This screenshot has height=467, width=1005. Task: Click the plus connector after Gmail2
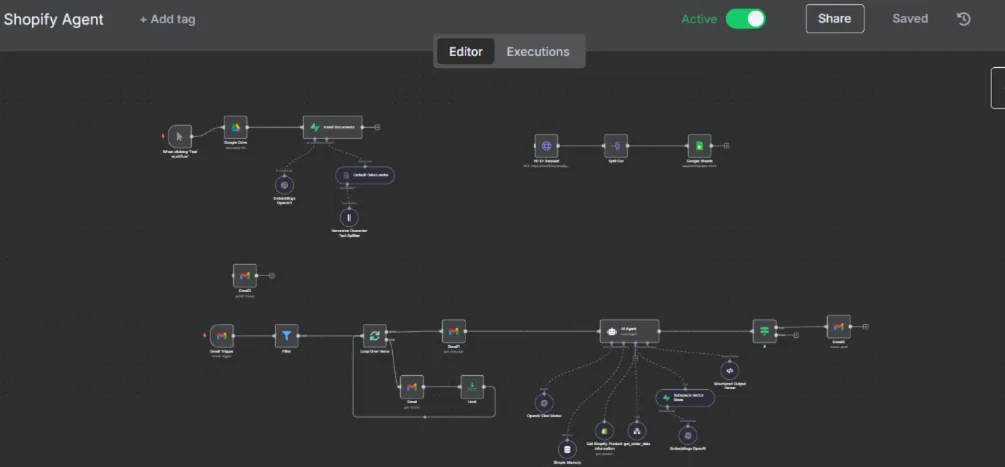272,275
